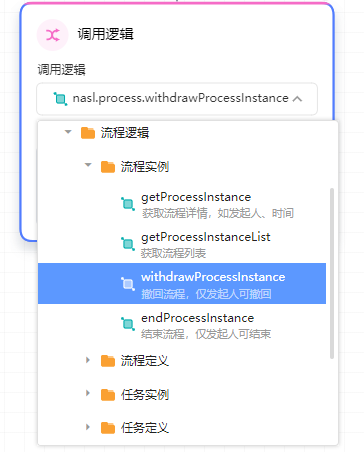Image resolution: width=364 pixels, height=452 pixels.
Task: Click the 流程定义 folder label
Action: [145, 361]
